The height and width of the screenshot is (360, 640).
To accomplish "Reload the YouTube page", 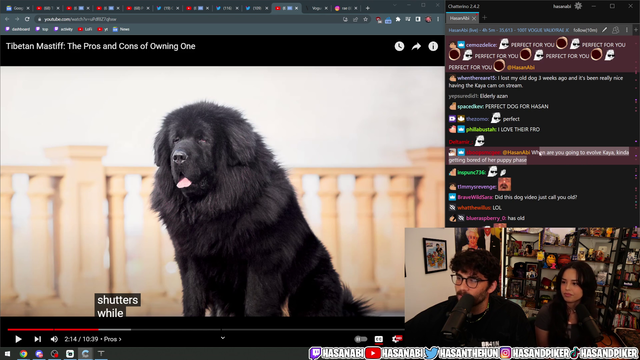I will tap(27, 19).
